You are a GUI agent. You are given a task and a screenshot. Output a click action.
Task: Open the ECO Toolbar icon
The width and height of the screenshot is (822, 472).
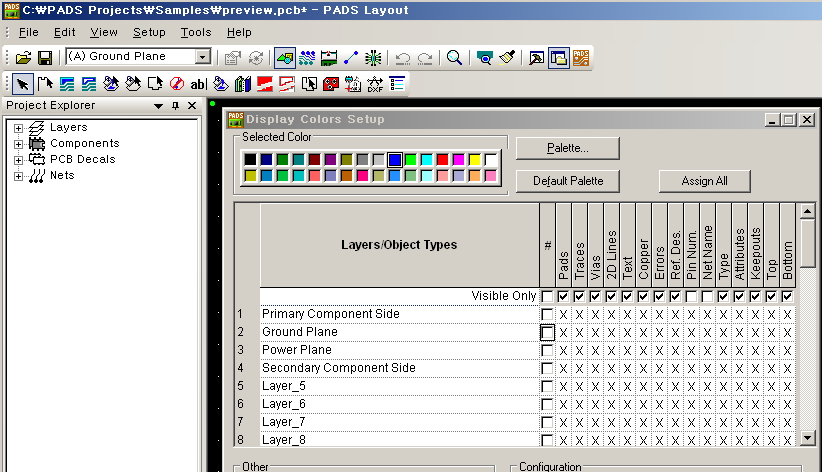pos(351,58)
